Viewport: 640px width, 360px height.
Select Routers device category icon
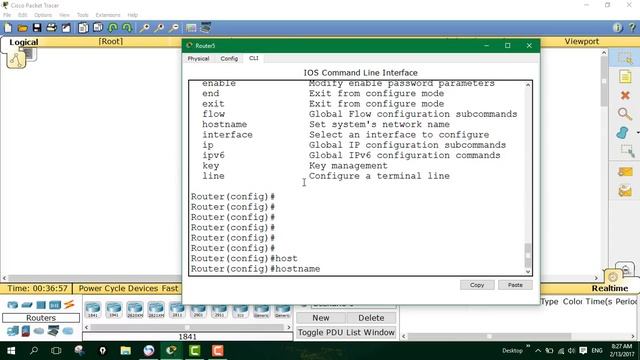click(x=12, y=305)
